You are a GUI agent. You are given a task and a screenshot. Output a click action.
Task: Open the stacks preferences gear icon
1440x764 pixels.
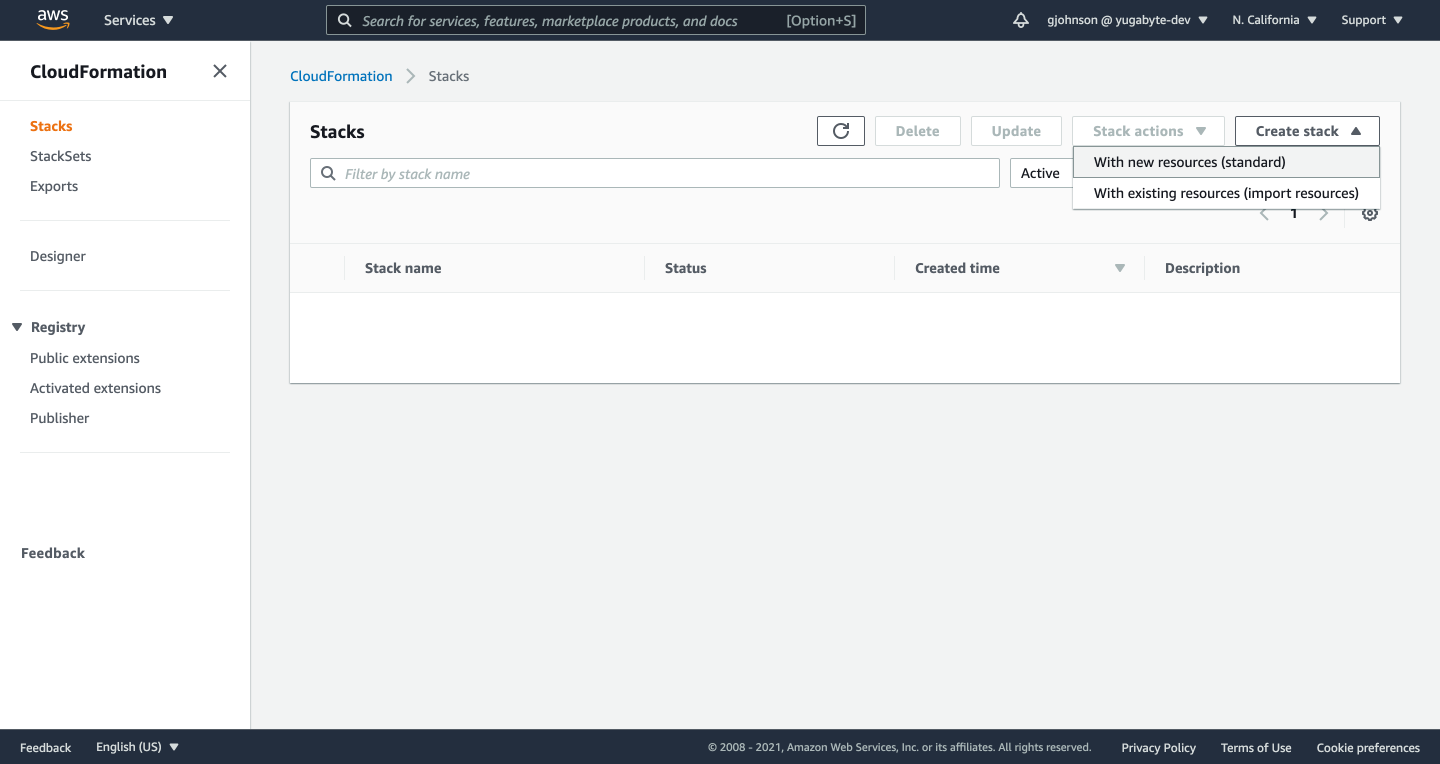point(1369,213)
